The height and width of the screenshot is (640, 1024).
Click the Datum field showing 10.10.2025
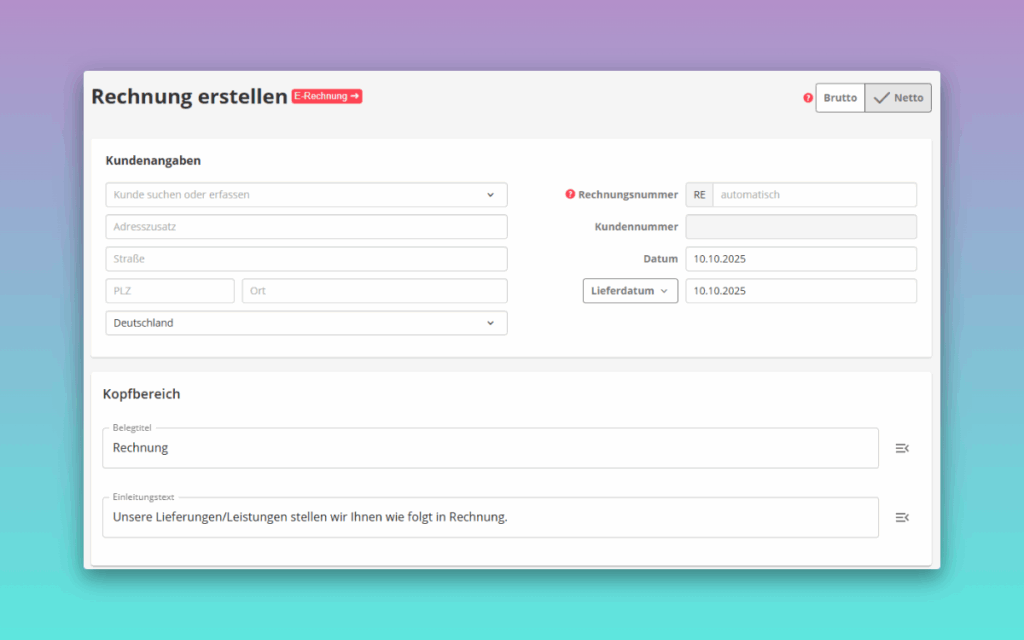pos(800,258)
